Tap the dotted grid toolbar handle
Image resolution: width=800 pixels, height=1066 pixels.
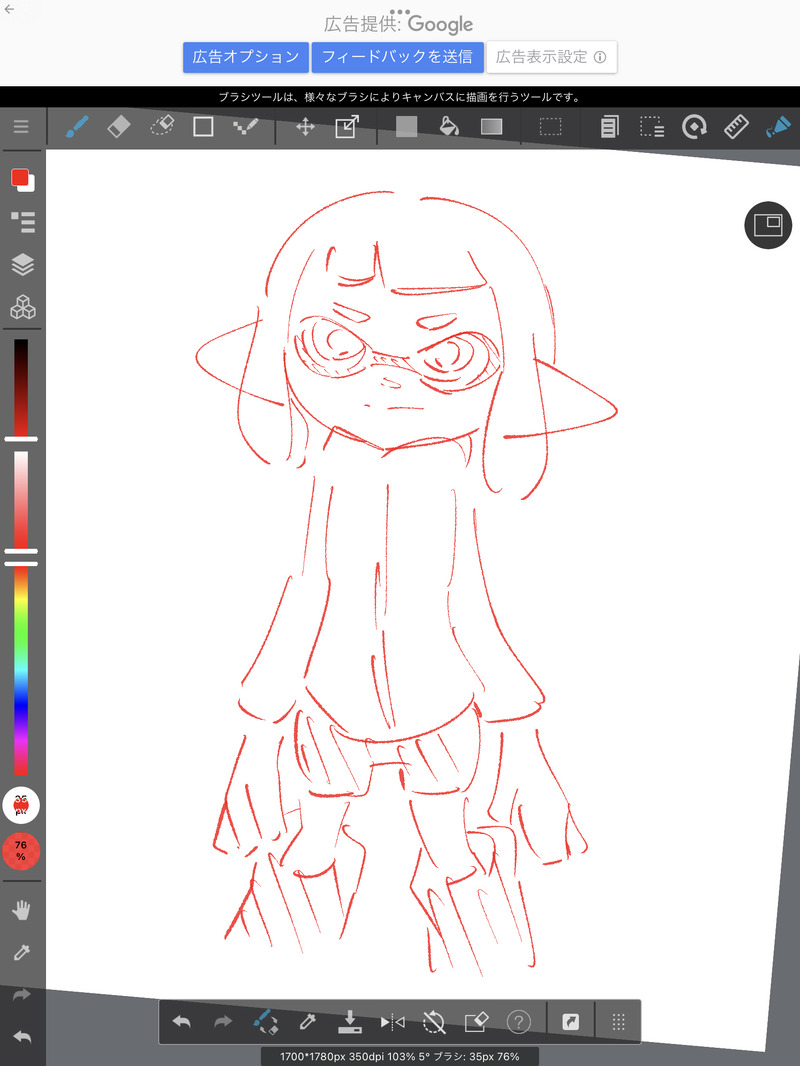point(619,1021)
